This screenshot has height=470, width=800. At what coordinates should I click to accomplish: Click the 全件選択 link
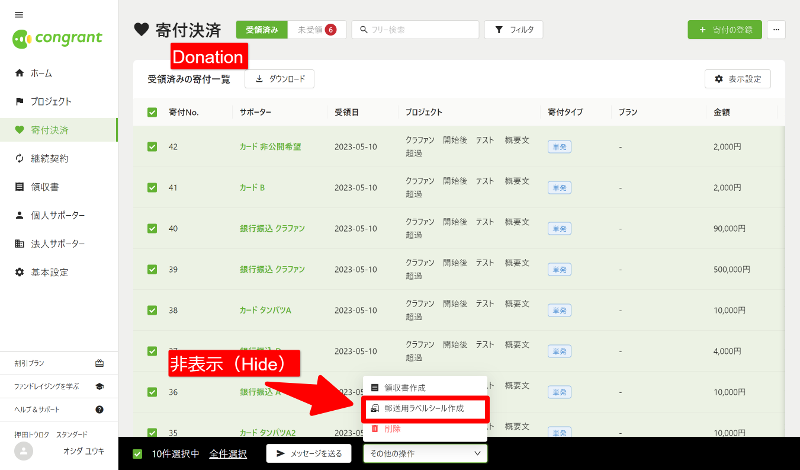coord(228,454)
